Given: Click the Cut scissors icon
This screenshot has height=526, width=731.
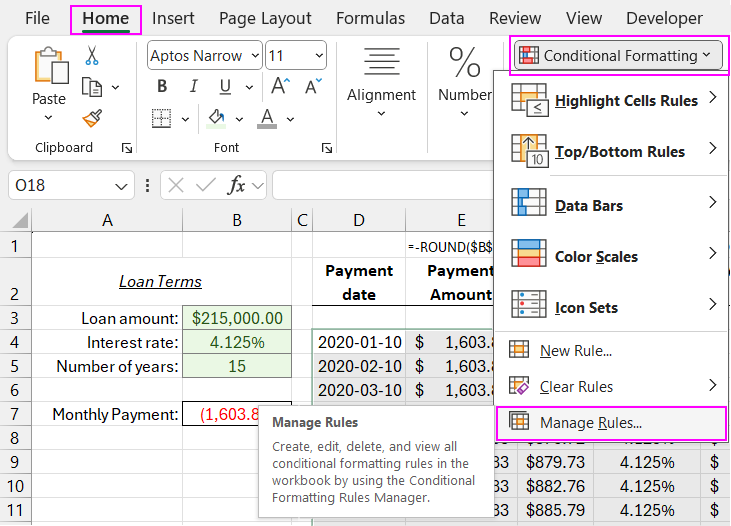Looking at the screenshot, I should click(x=92, y=55).
